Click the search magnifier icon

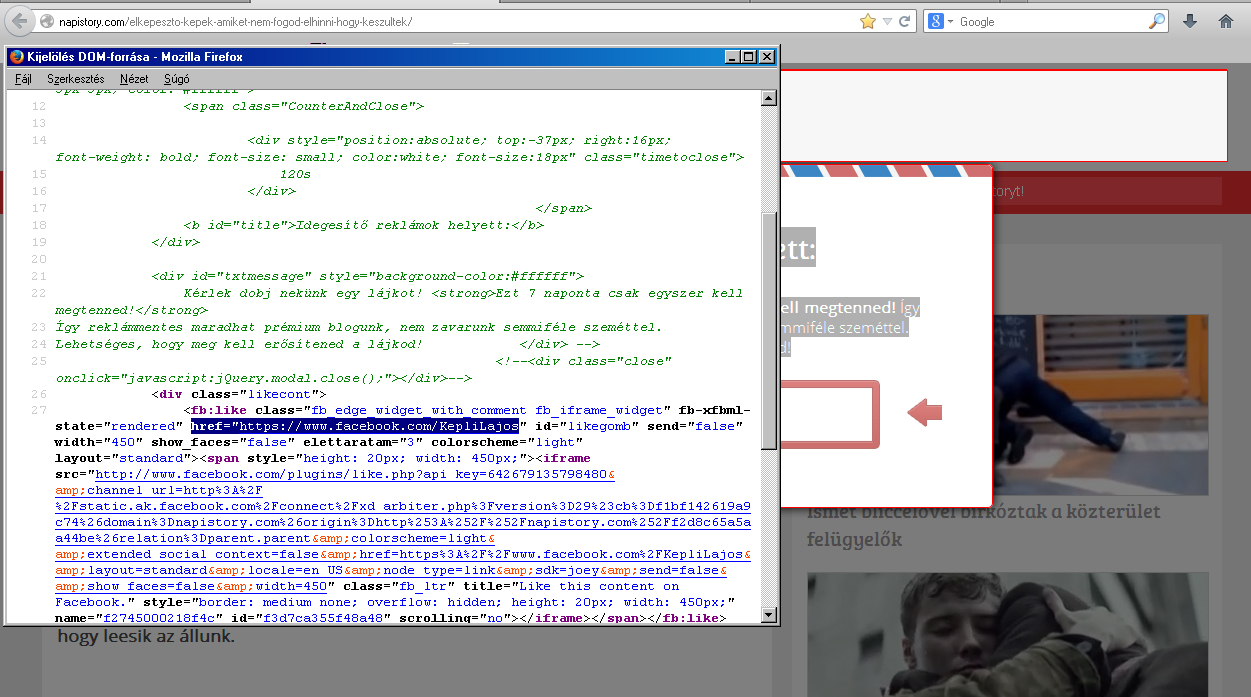tap(1157, 21)
